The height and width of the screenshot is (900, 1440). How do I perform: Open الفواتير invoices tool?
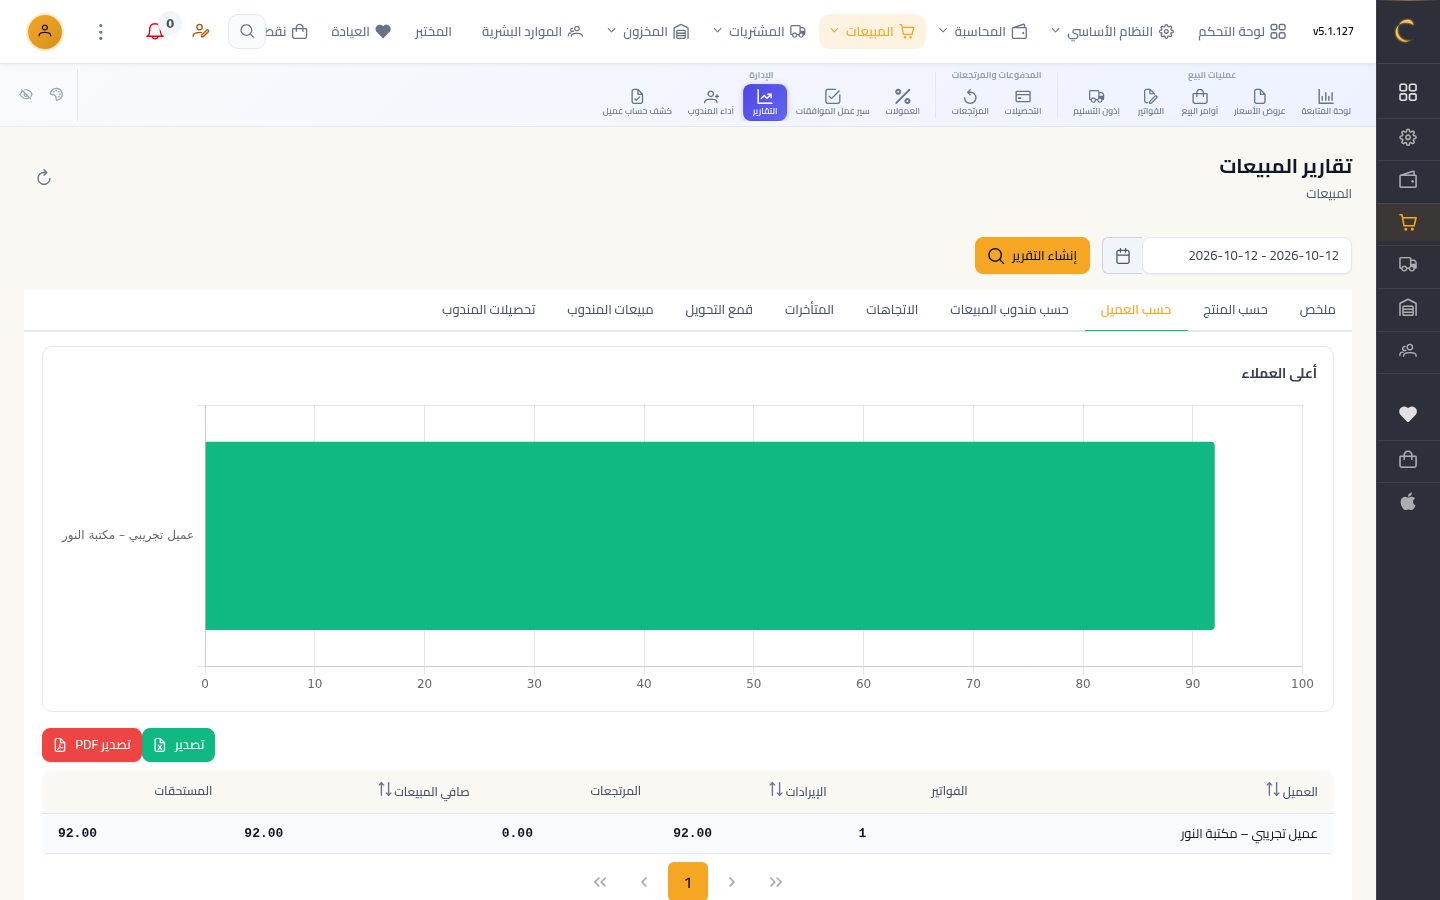1150,102
